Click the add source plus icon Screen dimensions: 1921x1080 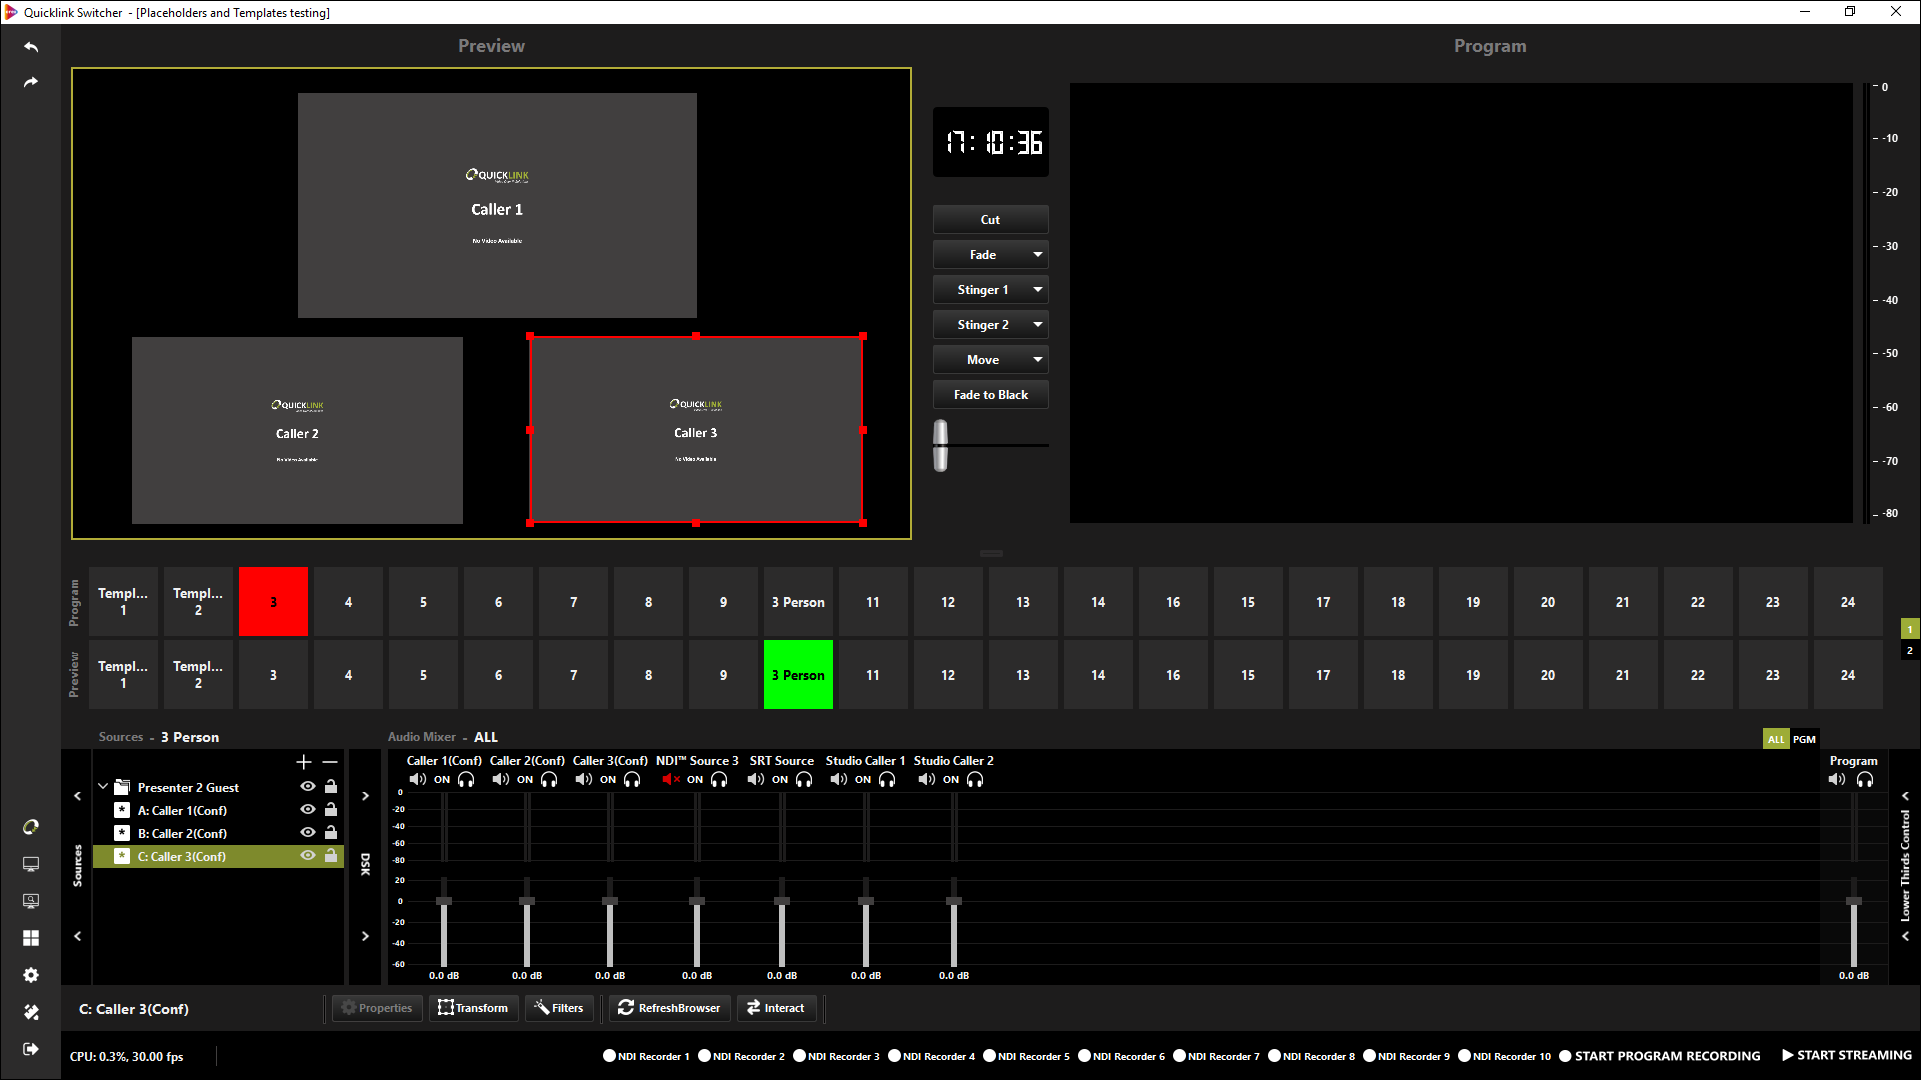[x=304, y=762]
